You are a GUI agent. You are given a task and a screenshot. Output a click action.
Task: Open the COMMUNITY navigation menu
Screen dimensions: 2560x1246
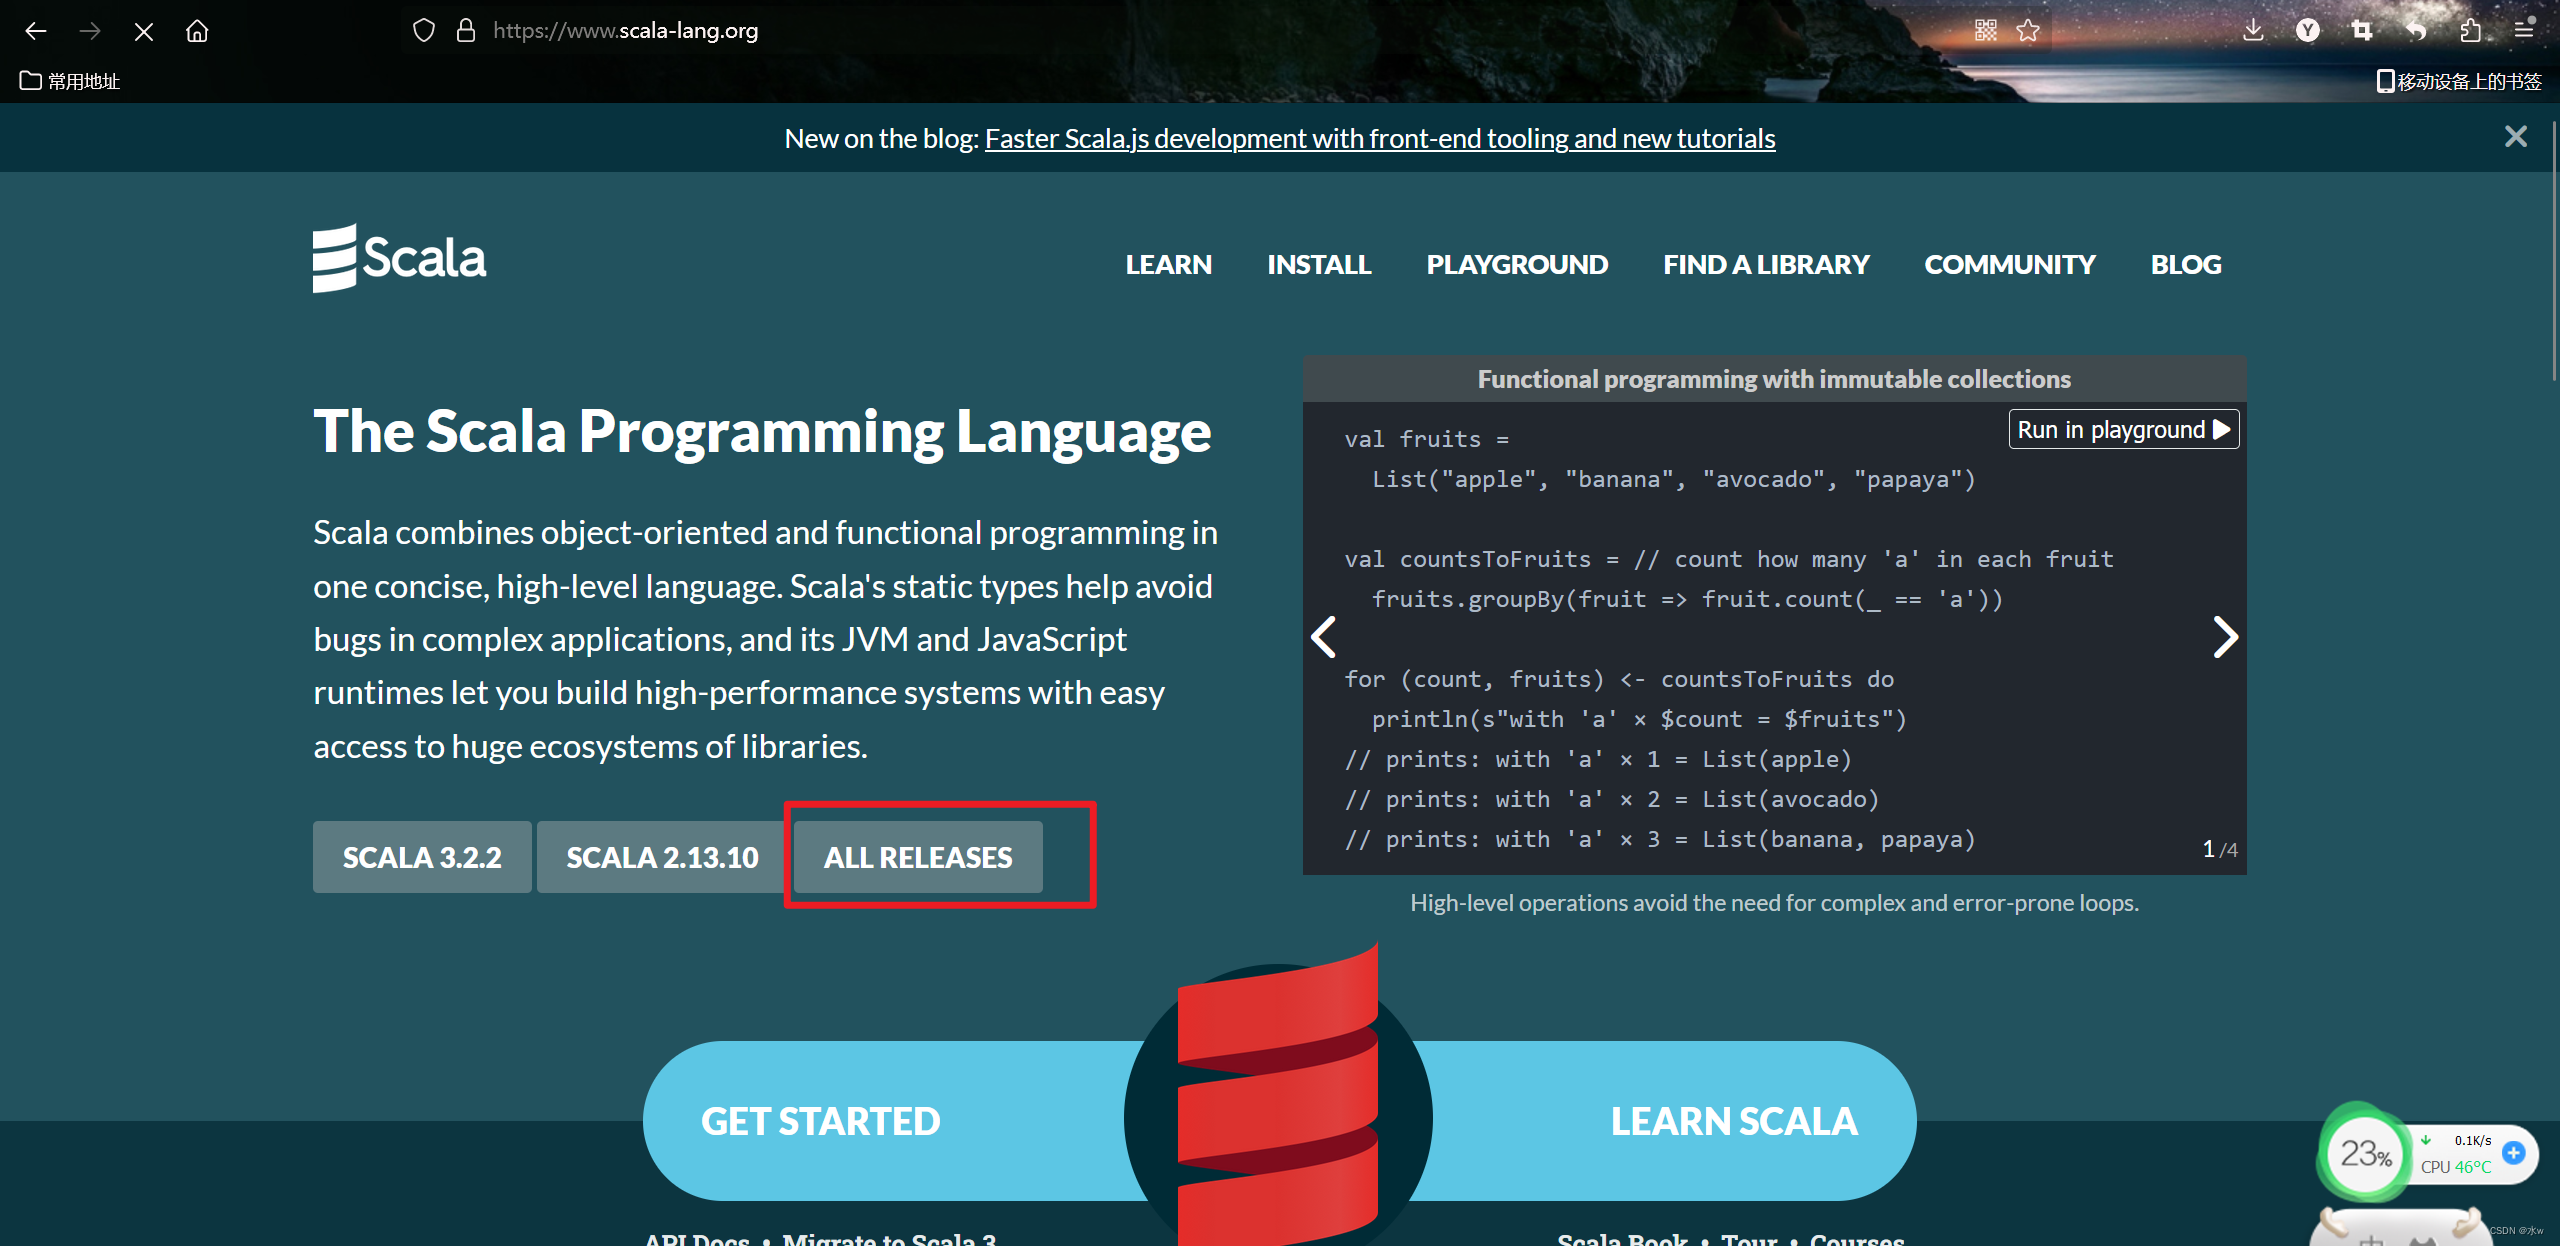tap(2010, 263)
